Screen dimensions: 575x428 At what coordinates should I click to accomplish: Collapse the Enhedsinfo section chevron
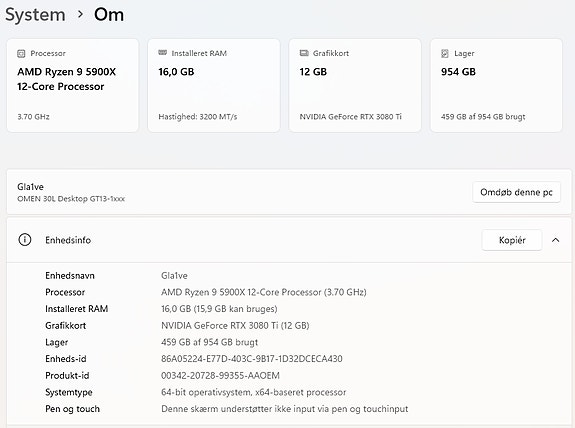(x=556, y=240)
